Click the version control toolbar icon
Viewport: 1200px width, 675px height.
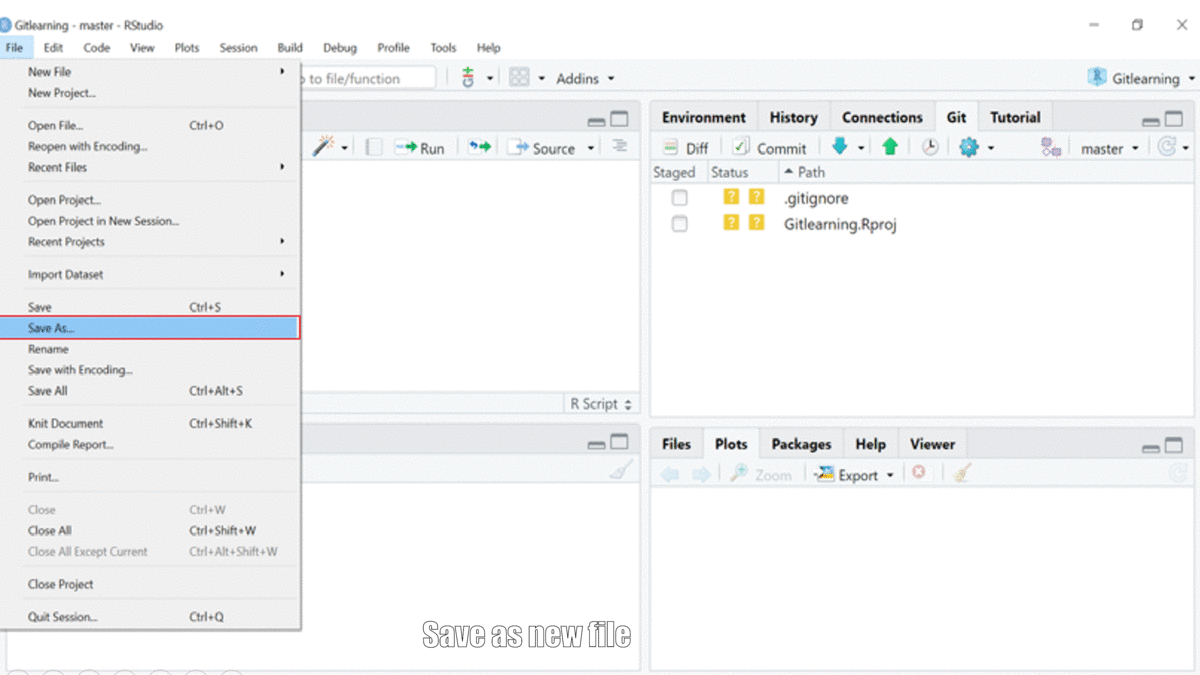coord(468,78)
